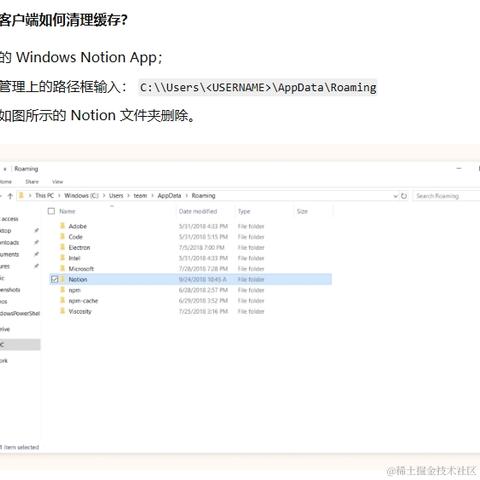Sort by the Name column header
This screenshot has height=480, width=480.
(67, 211)
